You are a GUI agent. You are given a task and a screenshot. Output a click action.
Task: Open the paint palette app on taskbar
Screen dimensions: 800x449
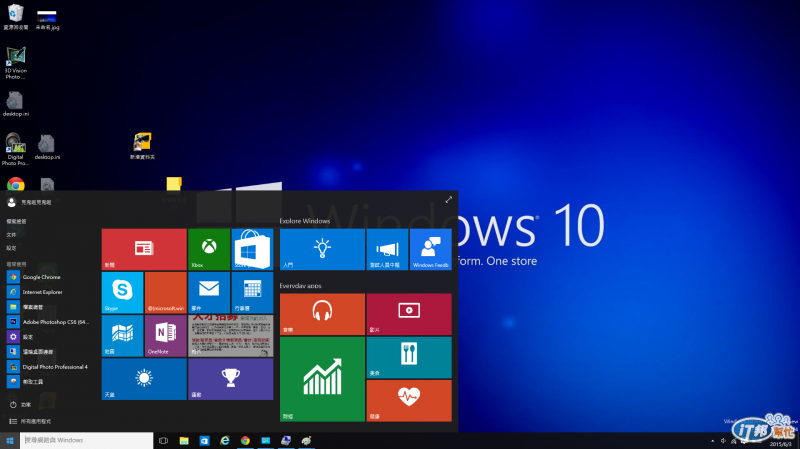(307, 440)
